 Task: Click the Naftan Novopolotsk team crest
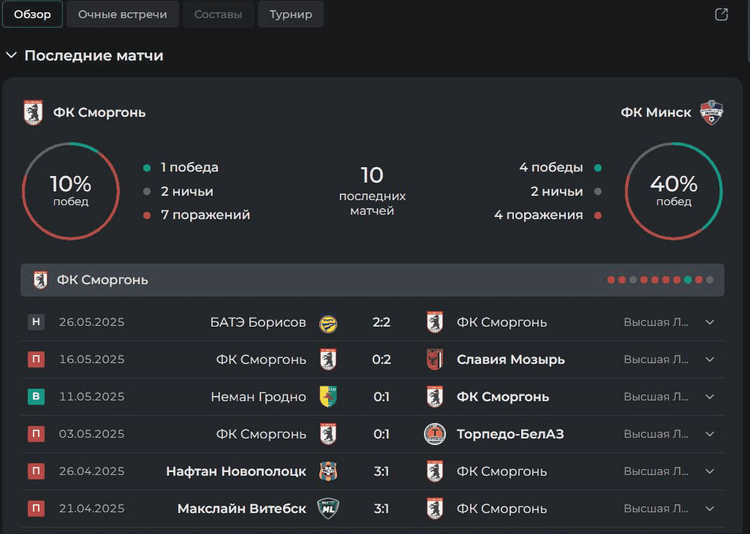click(327, 471)
